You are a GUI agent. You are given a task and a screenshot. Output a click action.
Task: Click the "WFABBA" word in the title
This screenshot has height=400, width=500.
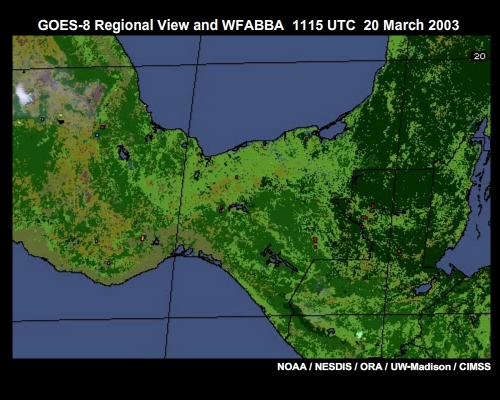pyautogui.click(x=253, y=25)
